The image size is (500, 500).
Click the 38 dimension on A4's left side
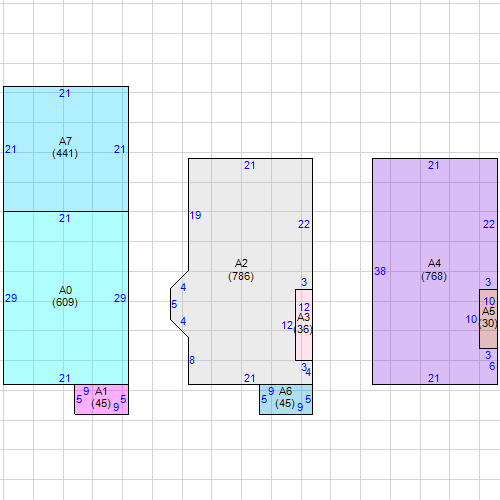pyautogui.click(x=380, y=271)
